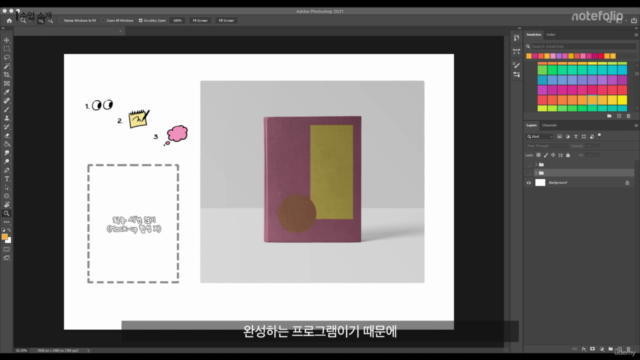Open the collapsed Brush Settings panel icon
Viewport: 640px width, 360px height.
[x=516, y=65]
